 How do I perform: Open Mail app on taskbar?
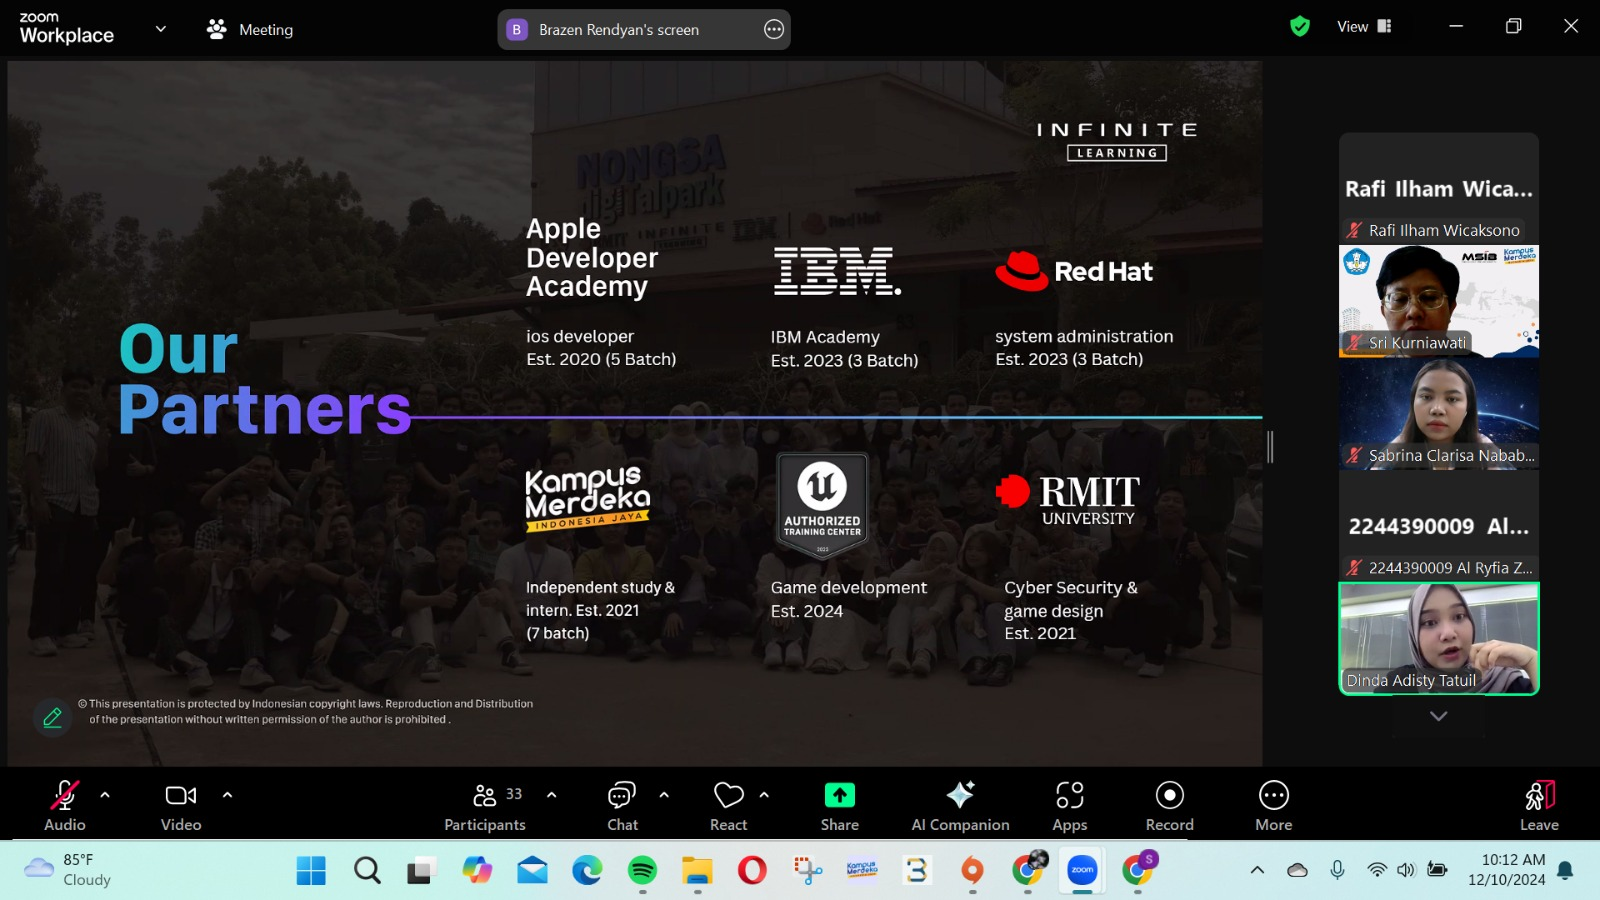[x=532, y=871]
